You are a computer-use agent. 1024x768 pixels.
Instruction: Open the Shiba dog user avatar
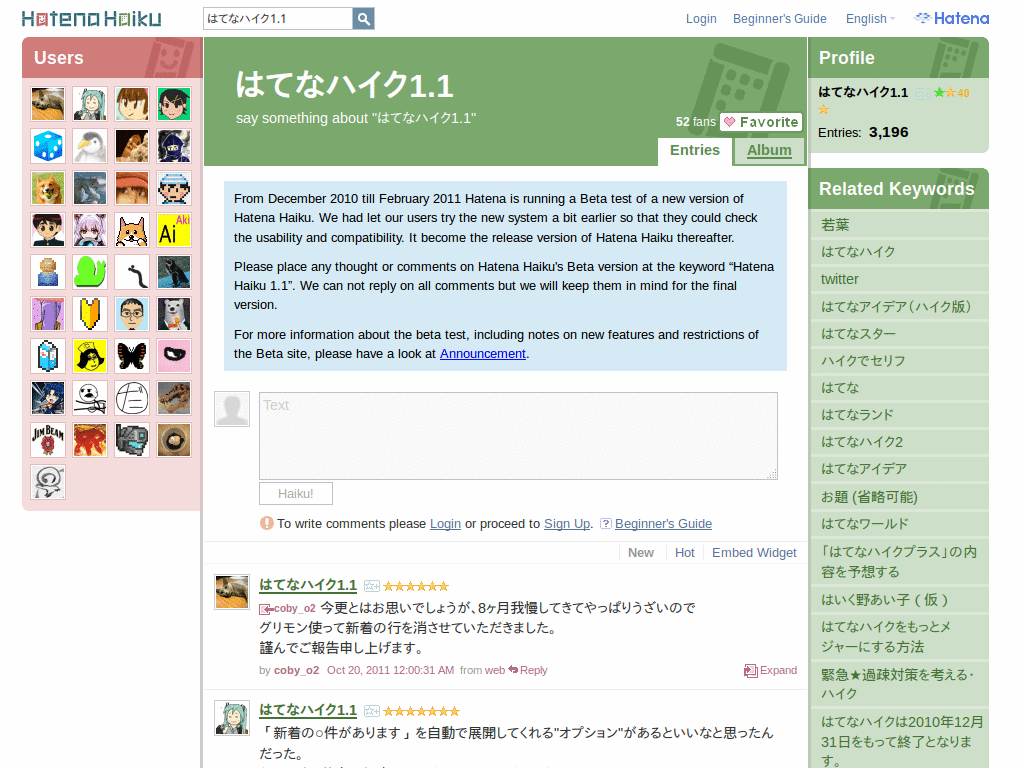coord(48,188)
